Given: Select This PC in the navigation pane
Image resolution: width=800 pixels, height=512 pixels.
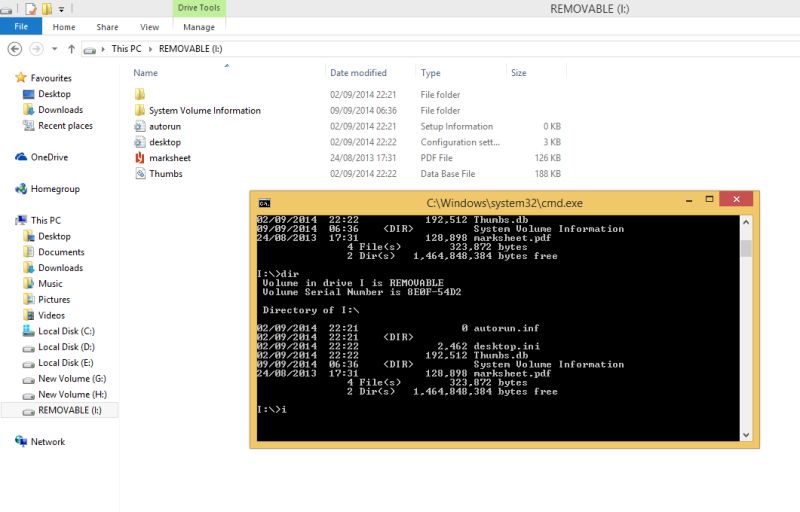Looking at the screenshot, I should (45, 220).
